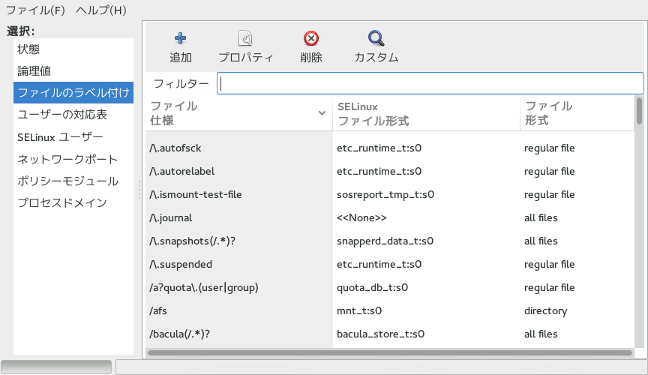Click the <<None>> cell

pos(362,218)
